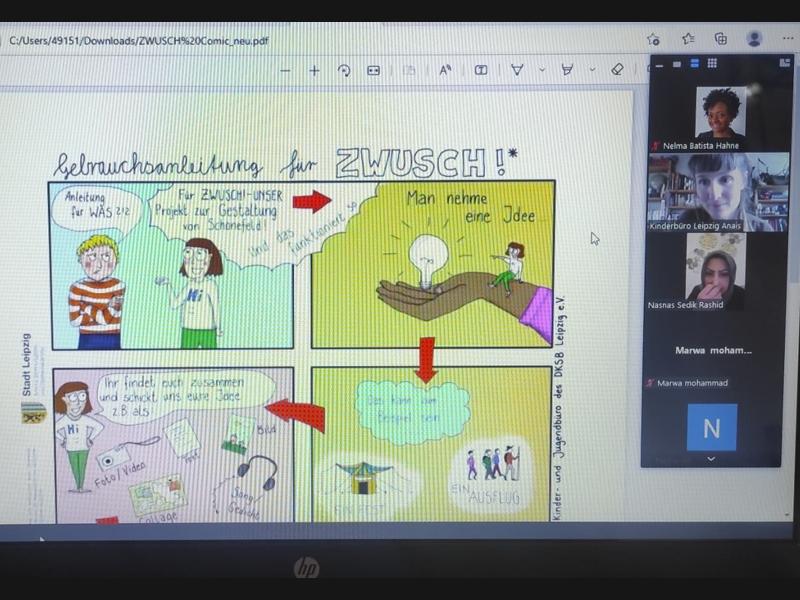Rotate the PDF page
Viewport: 800px width, 600px height.
pyautogui.click(x=344, y=71)
